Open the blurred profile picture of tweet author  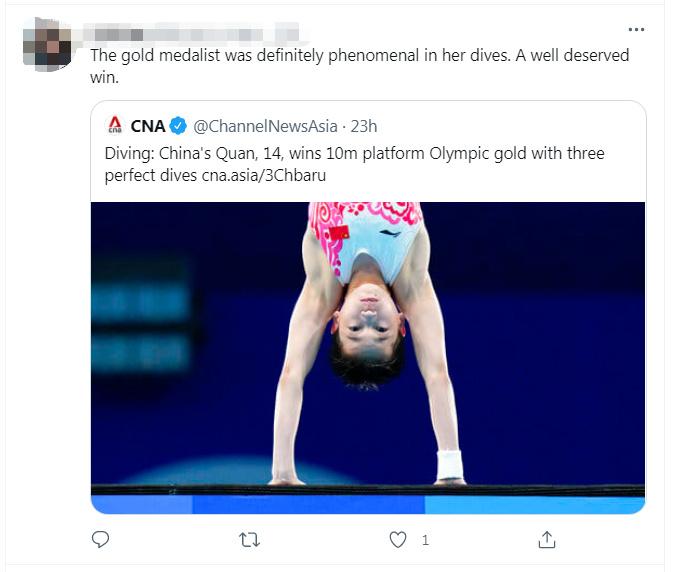[x=47, y=43]
